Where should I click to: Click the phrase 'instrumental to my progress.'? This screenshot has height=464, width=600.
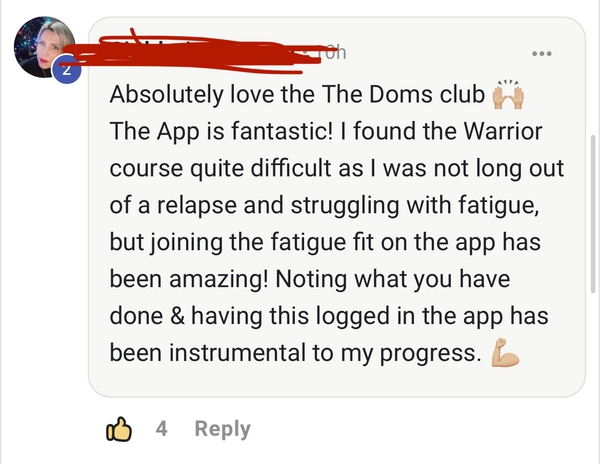[325, 353]
